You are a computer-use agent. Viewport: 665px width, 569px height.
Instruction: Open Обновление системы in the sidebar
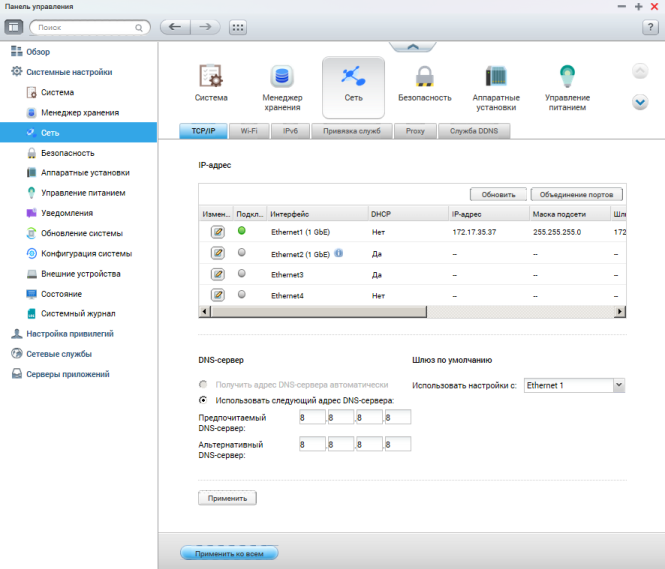coord(82,233)
